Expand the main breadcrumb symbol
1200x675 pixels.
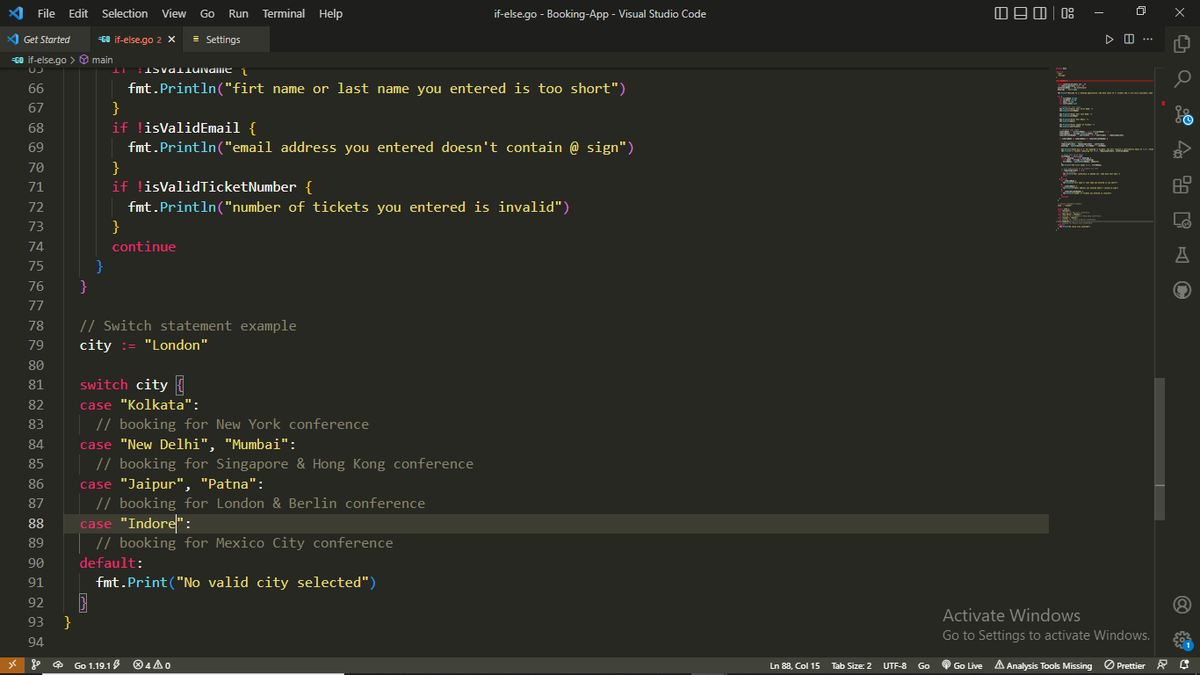101,59
